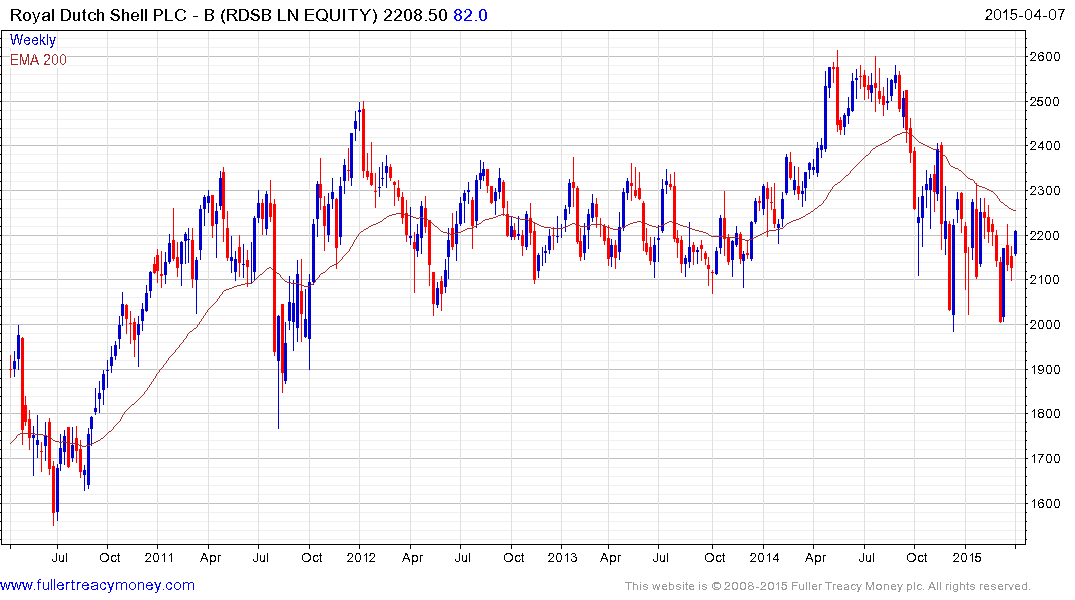Viewport: 1075px width, 600px height.
Task: Click the www.fullertreacymoney.com link
Action: point(97,585)
